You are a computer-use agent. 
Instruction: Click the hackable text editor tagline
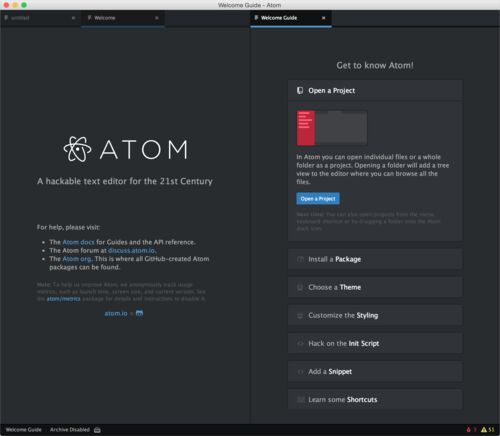(x=125, y=181)
